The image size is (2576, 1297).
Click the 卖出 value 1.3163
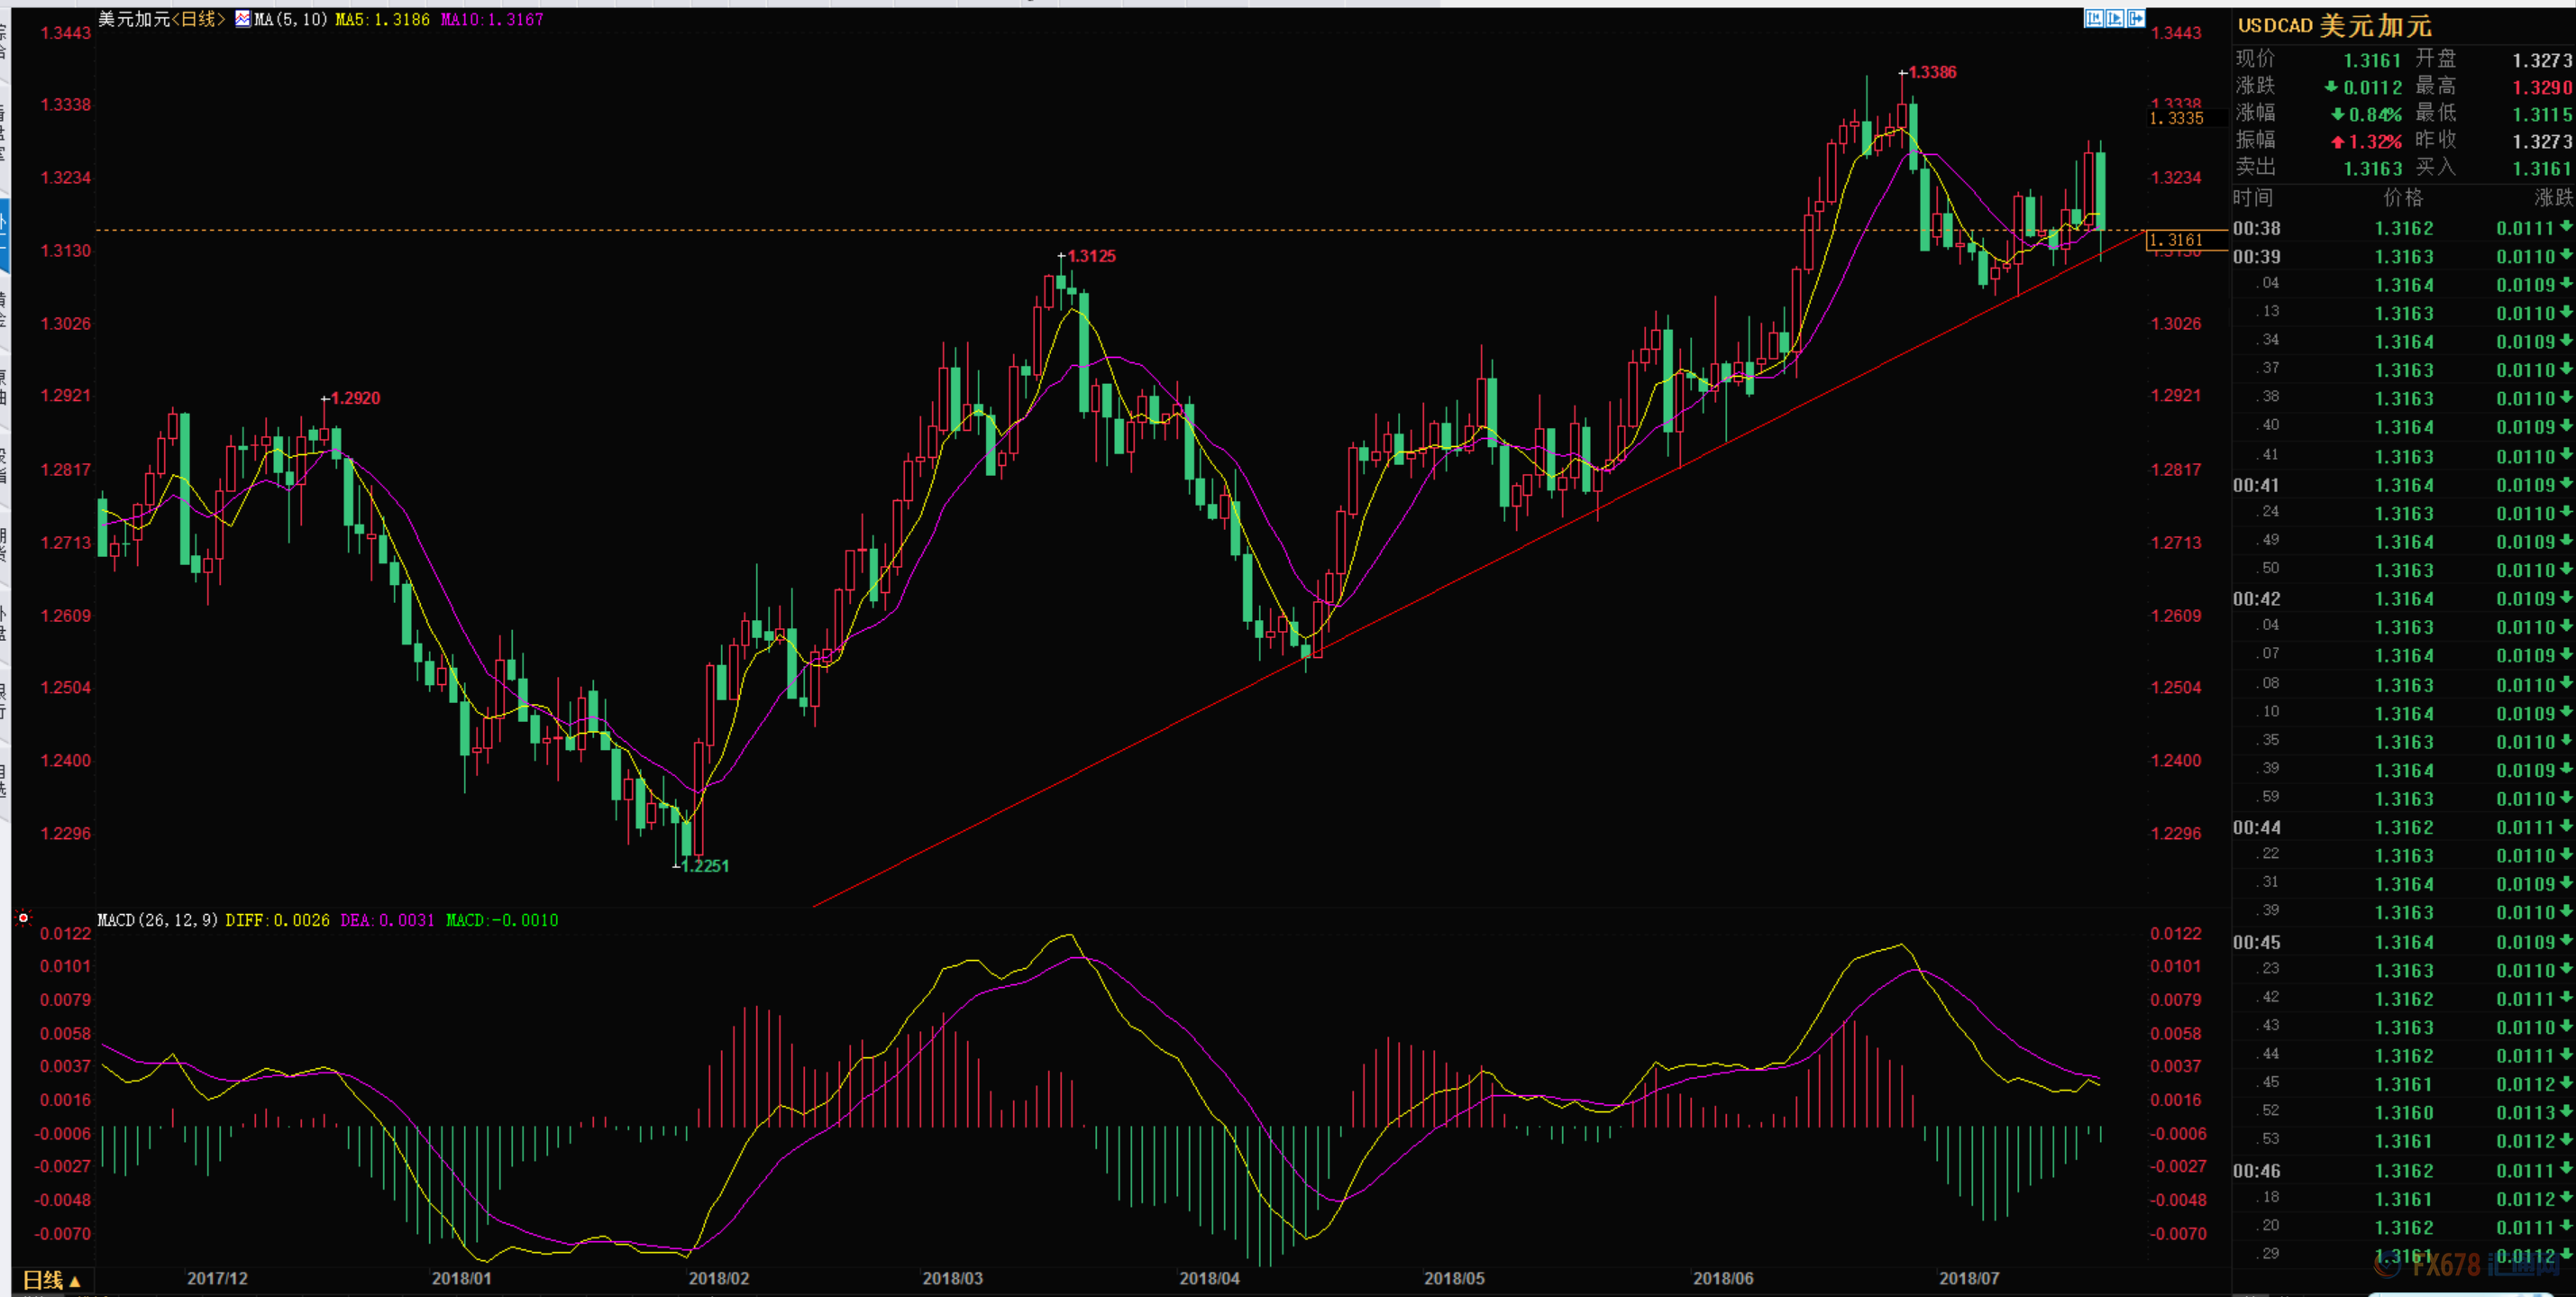(x=2372, y=169)
